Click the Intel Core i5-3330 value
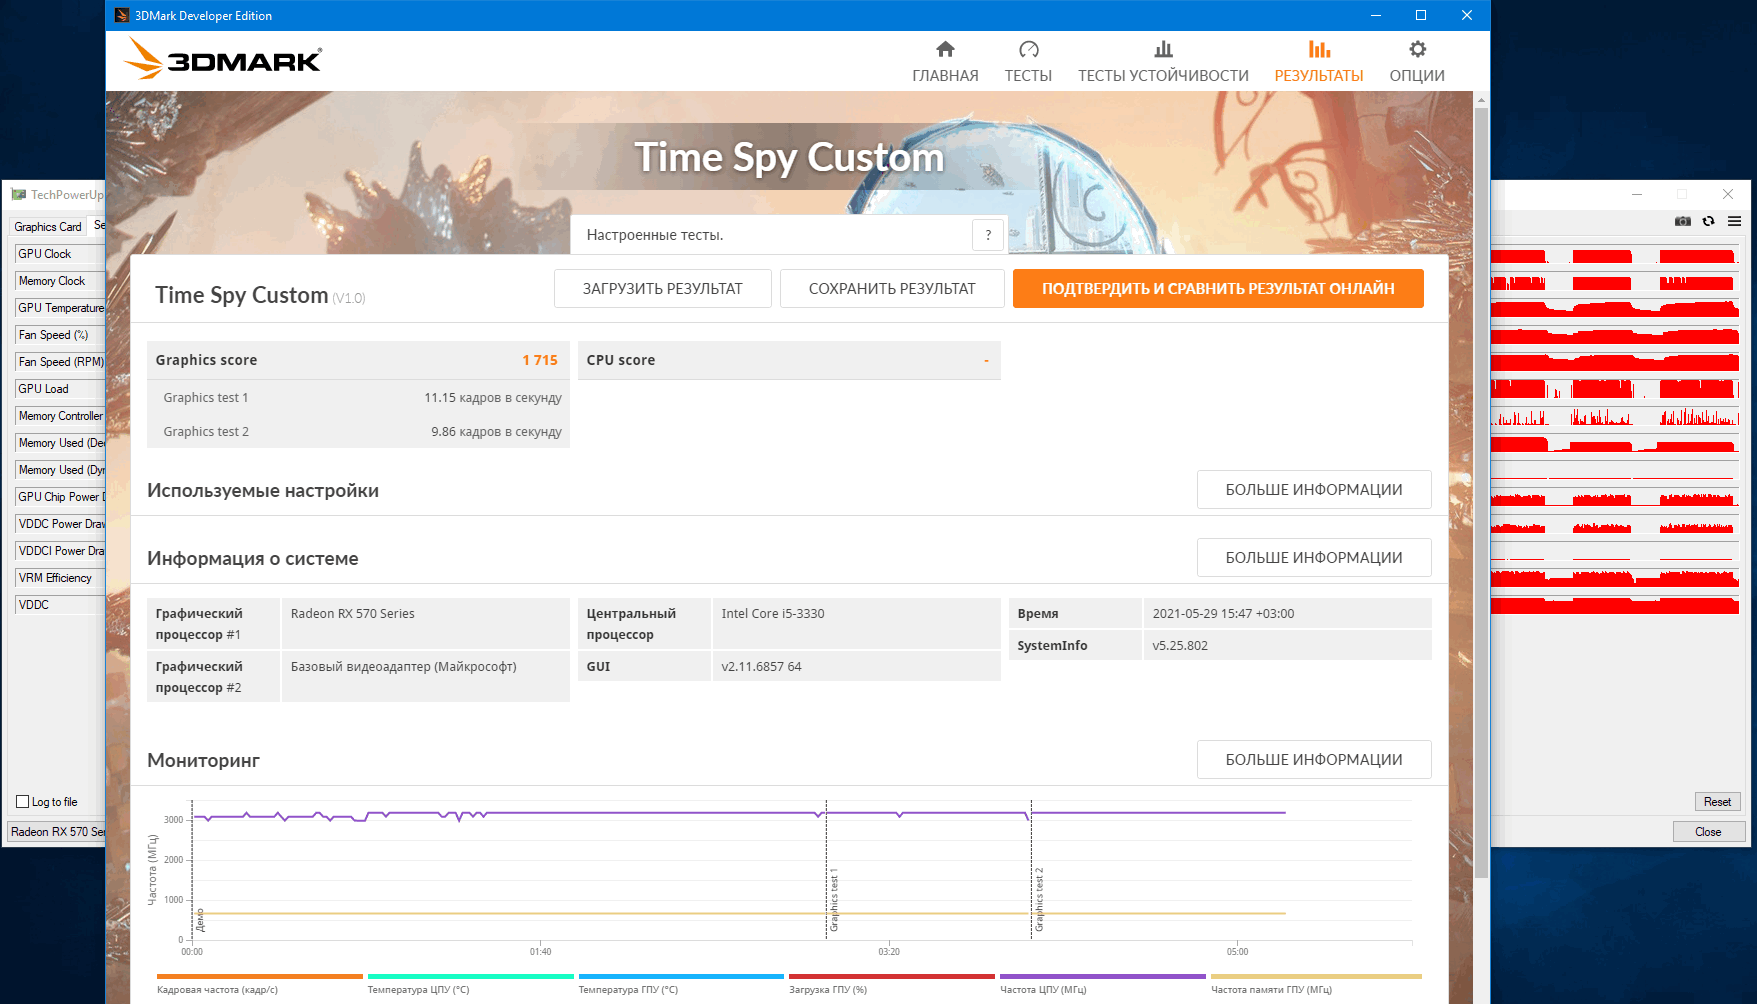The width and height of the screenshot is (1757, 1004). [773, 614]
